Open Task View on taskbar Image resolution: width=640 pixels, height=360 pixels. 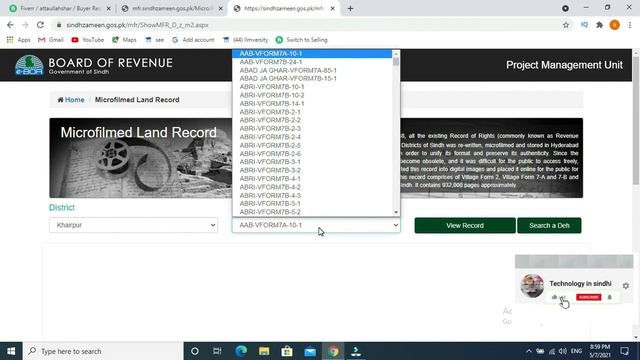pos(217,351)
